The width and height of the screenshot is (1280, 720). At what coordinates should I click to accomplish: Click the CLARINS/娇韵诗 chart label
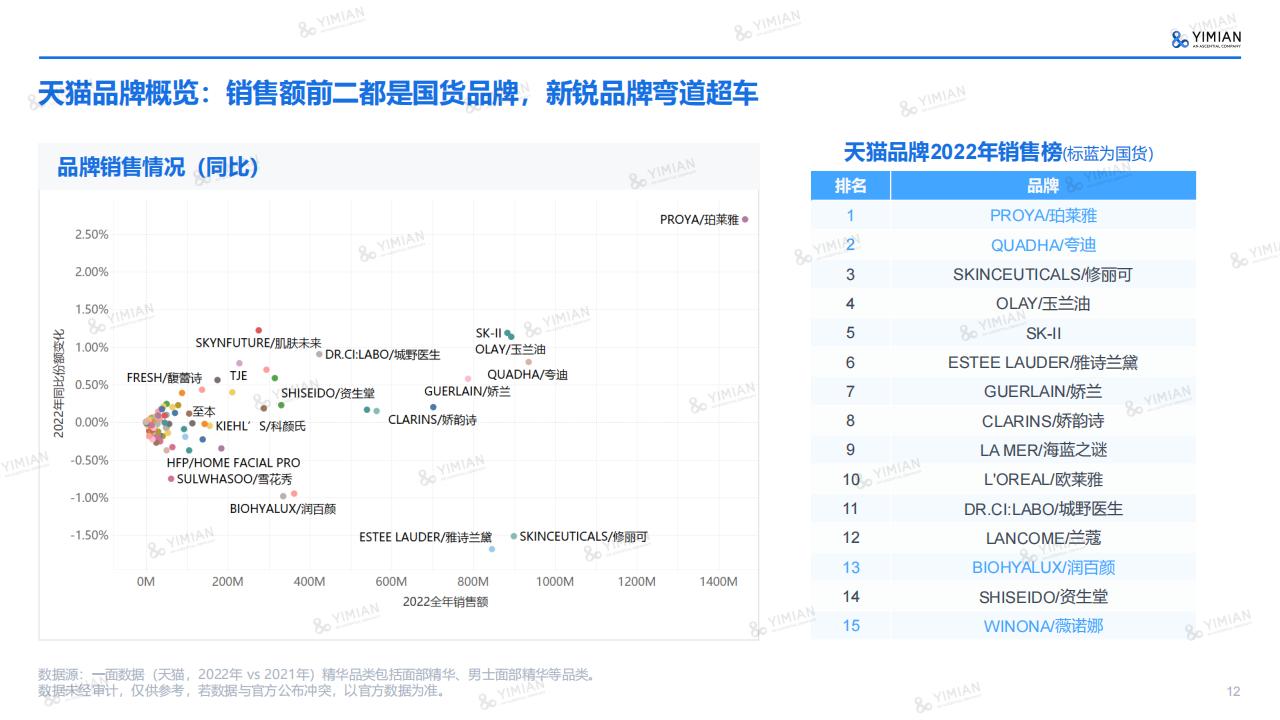[x=432, y=420]
